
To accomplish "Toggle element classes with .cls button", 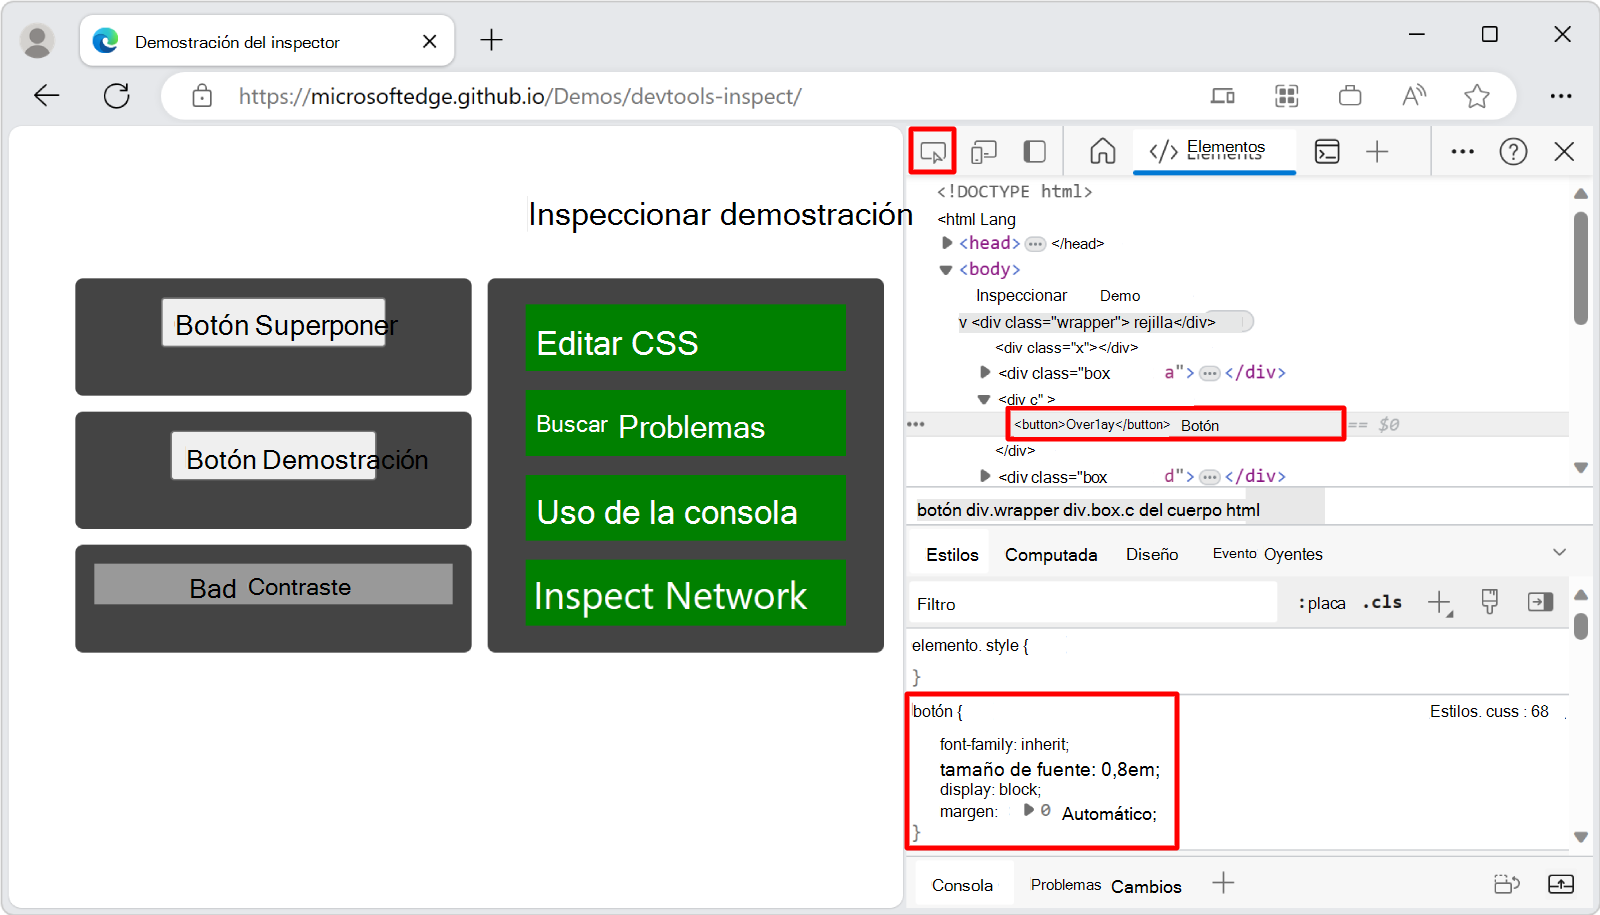I will pos(1382,602).
